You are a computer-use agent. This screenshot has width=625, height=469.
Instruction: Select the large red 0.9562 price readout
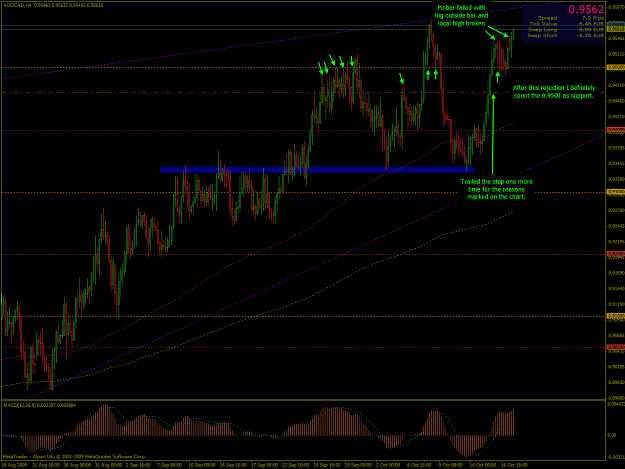[586, 10]
